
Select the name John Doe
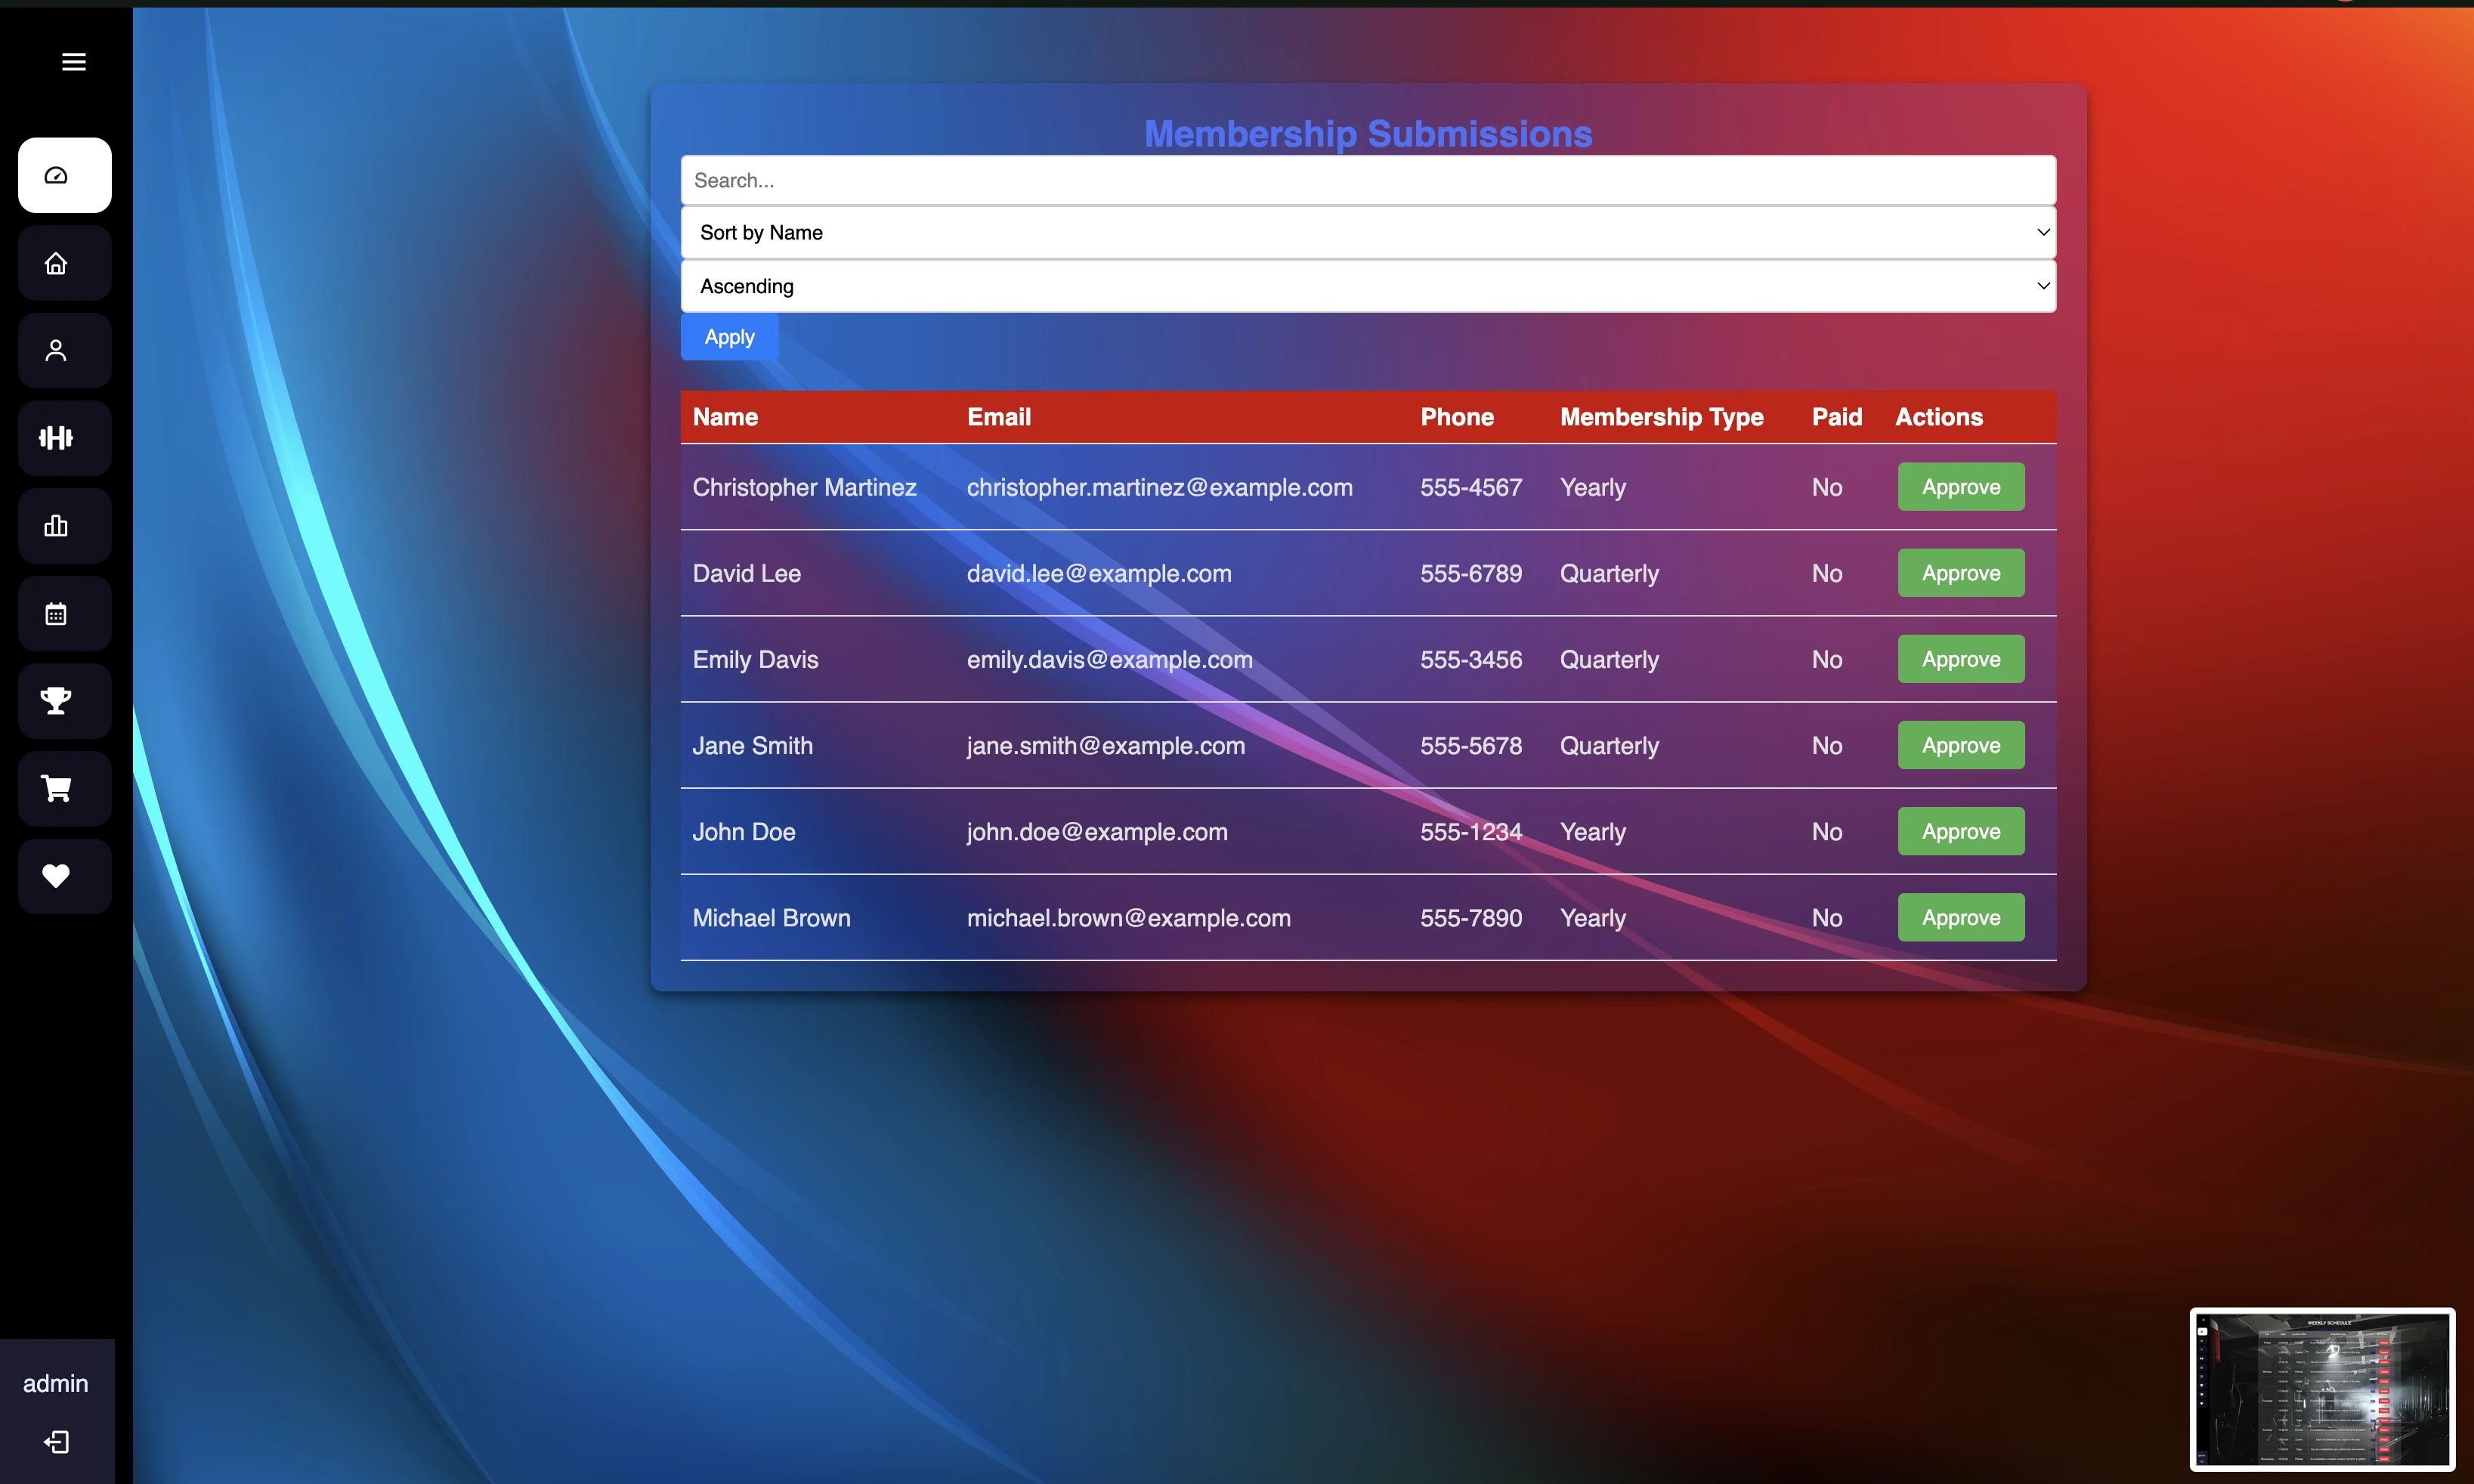click(x=744, y=831)
